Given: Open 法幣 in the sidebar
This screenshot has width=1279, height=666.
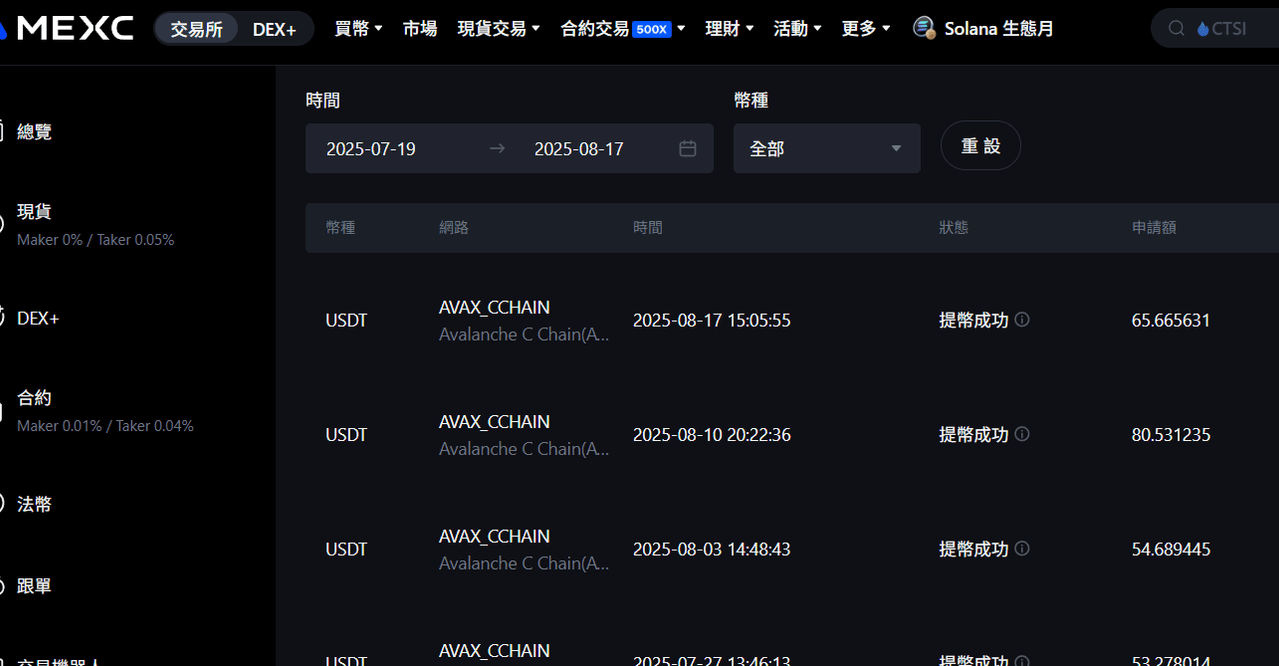Looking at the screenshot, I should pyautogui.click(x=34, y=504).
